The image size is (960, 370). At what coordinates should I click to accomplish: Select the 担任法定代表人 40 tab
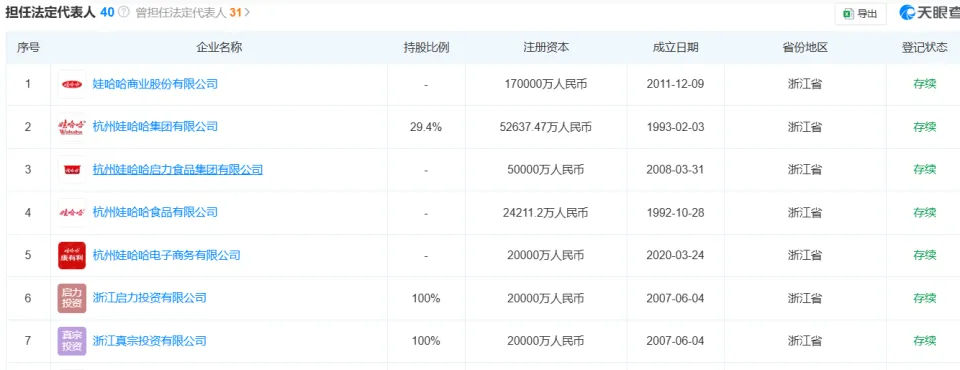(x=59, y=12)
